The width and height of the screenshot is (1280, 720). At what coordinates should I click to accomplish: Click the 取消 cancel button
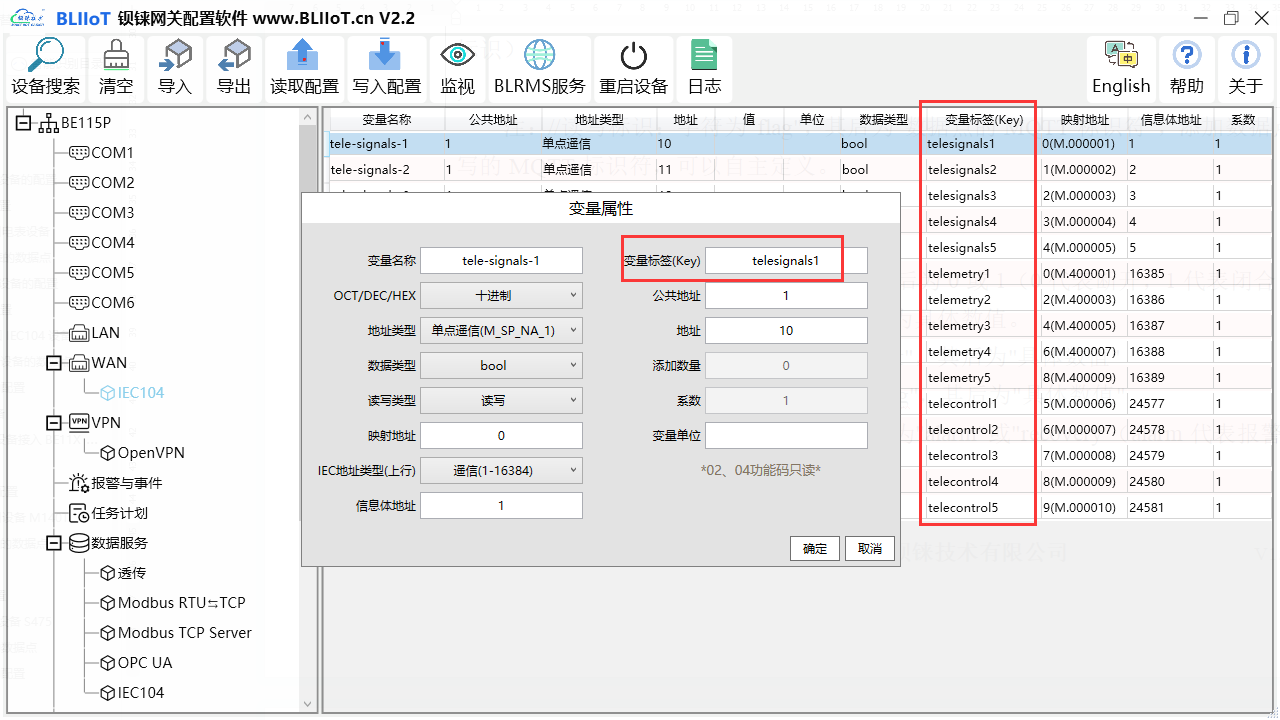coord(870,549)
